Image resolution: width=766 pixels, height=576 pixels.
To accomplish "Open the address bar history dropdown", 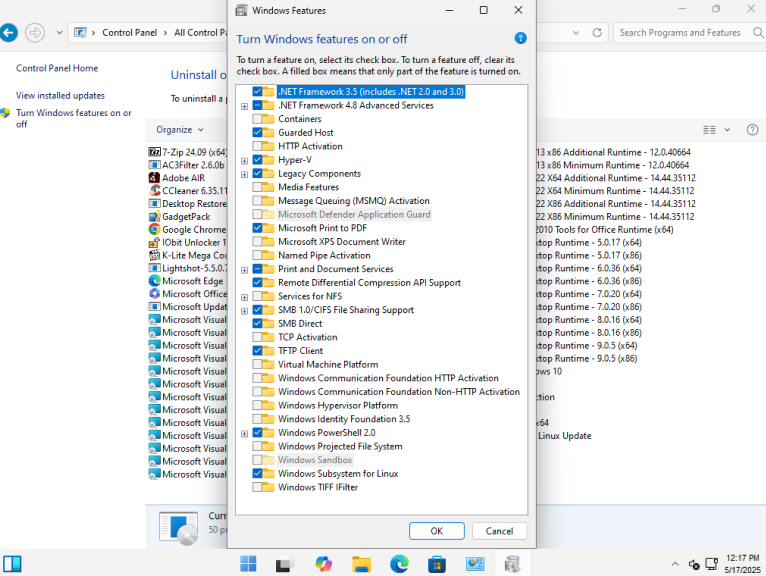I will [x=576, y=33].
